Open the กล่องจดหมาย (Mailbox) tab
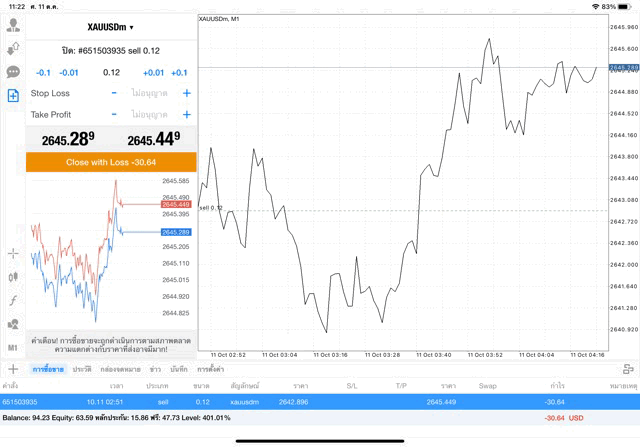Viewport: 640px width, 447px height. [x=120, y=370]
